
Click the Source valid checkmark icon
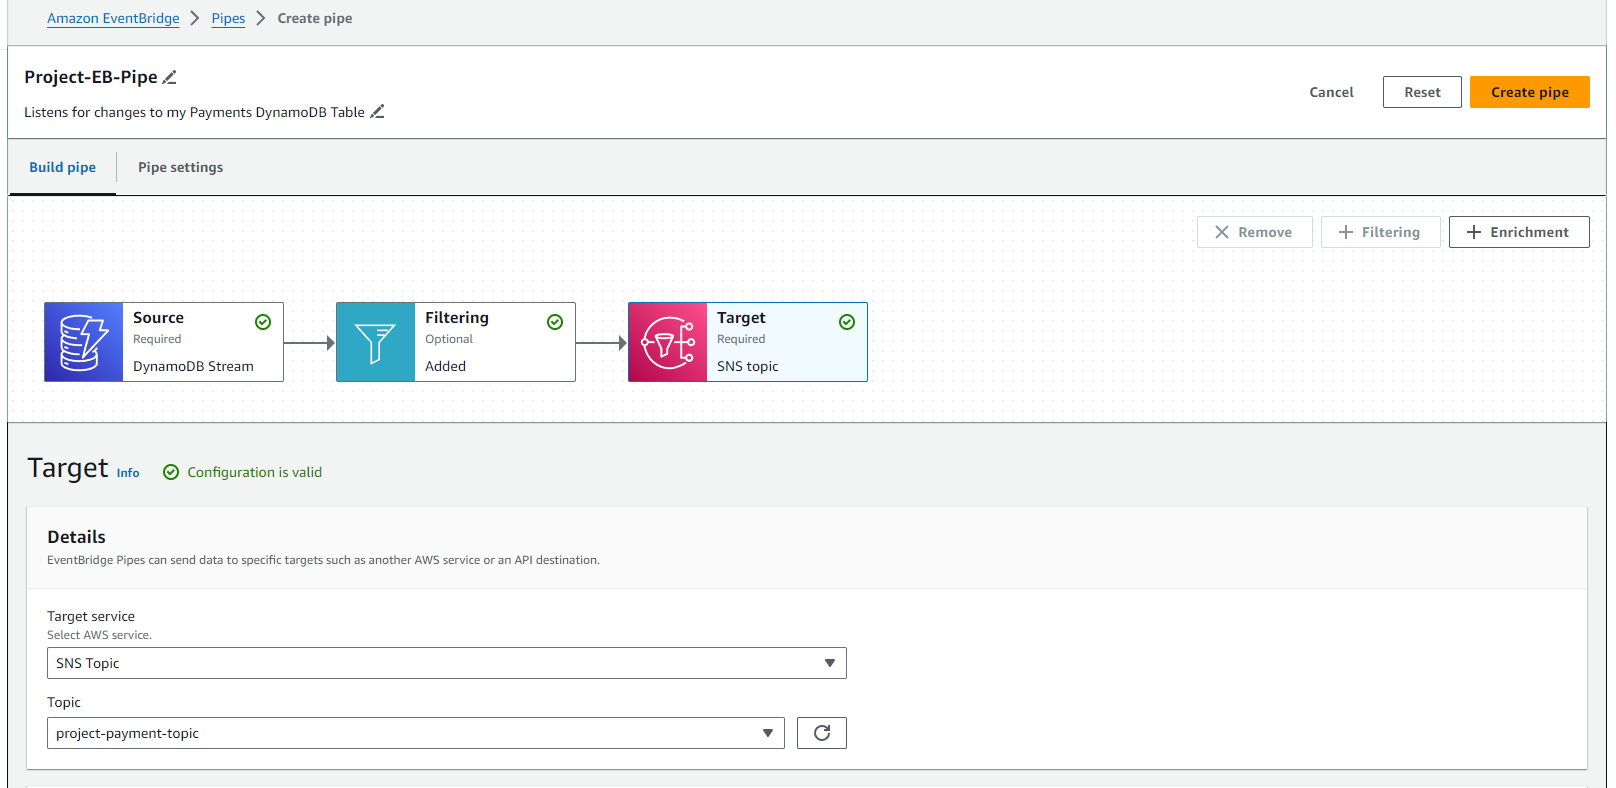[x=263, y=322]
